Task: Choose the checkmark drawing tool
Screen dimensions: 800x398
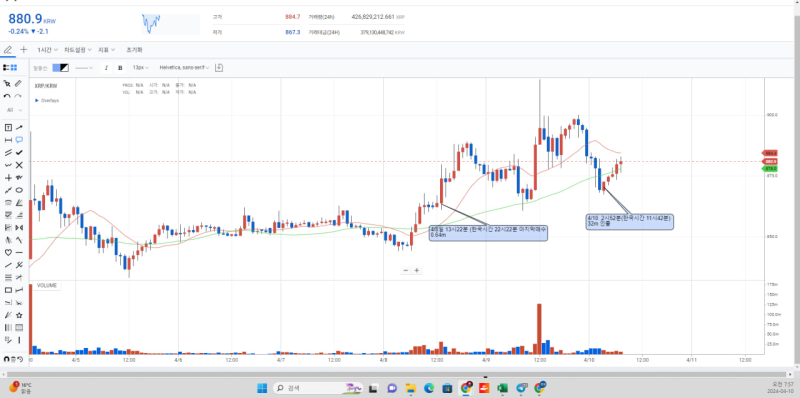Action: coord(19,153)
